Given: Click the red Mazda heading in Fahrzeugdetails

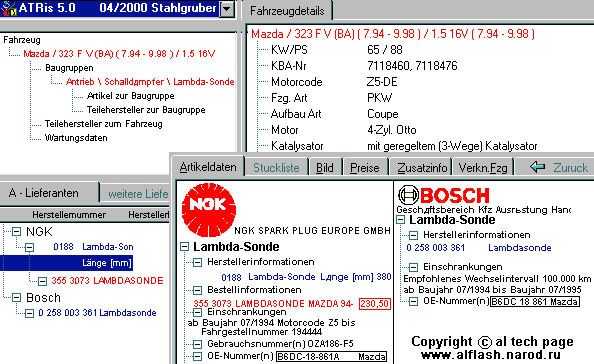Looking at the screenshot, I should click(393, 34).
